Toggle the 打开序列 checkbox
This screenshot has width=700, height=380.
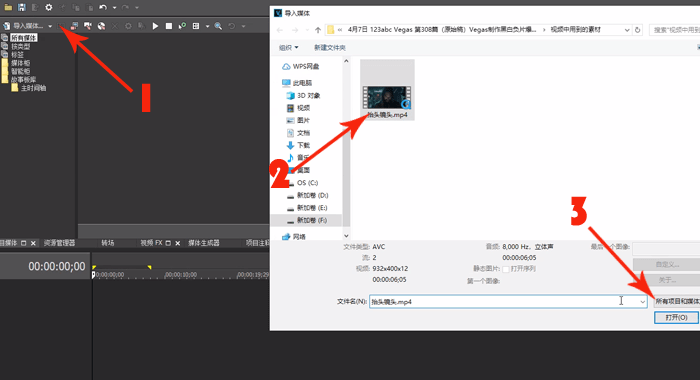pyautogui.click(x=506, y=269)
